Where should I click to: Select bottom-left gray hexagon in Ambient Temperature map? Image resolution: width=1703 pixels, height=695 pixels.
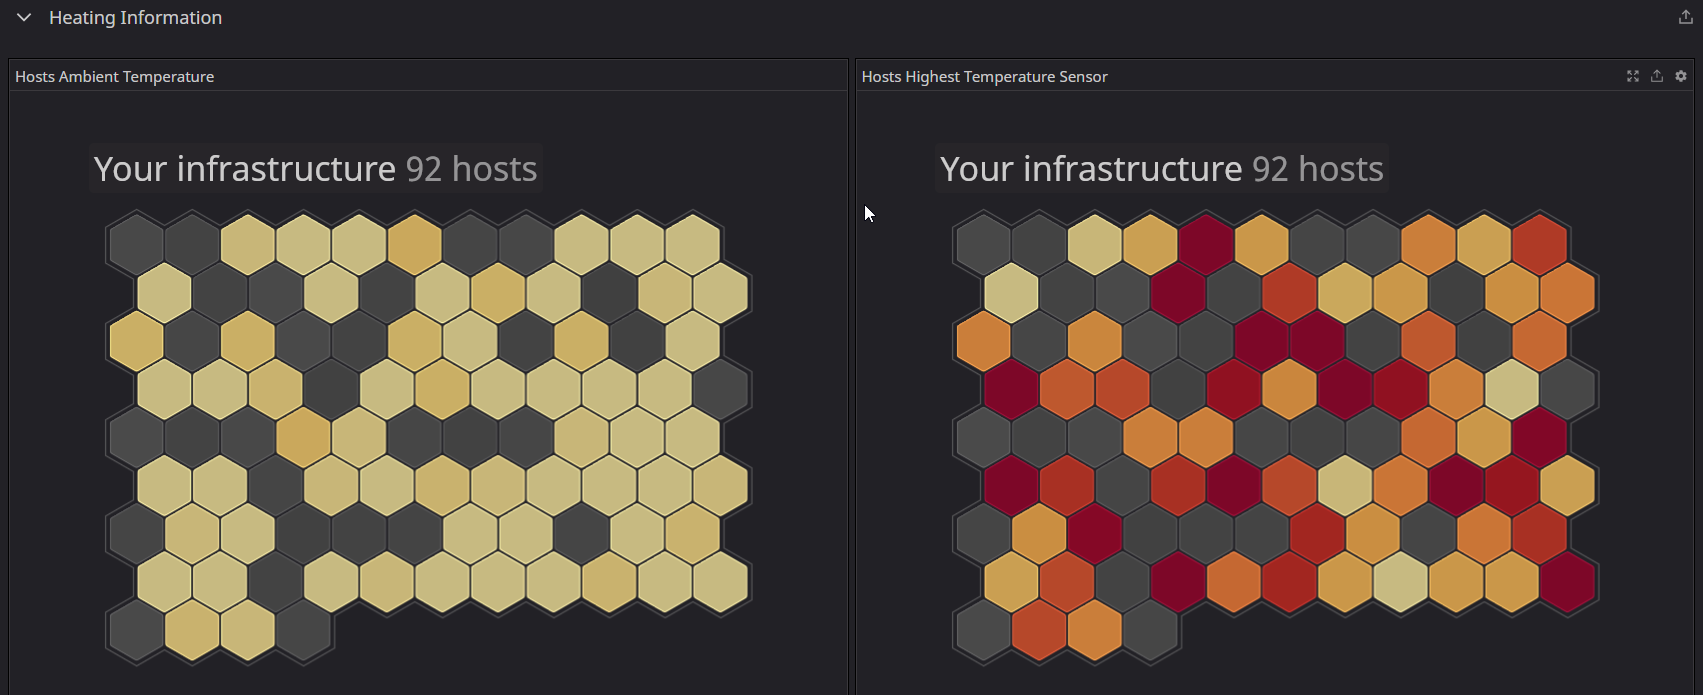pyautogui.click(x=136, y=630)
